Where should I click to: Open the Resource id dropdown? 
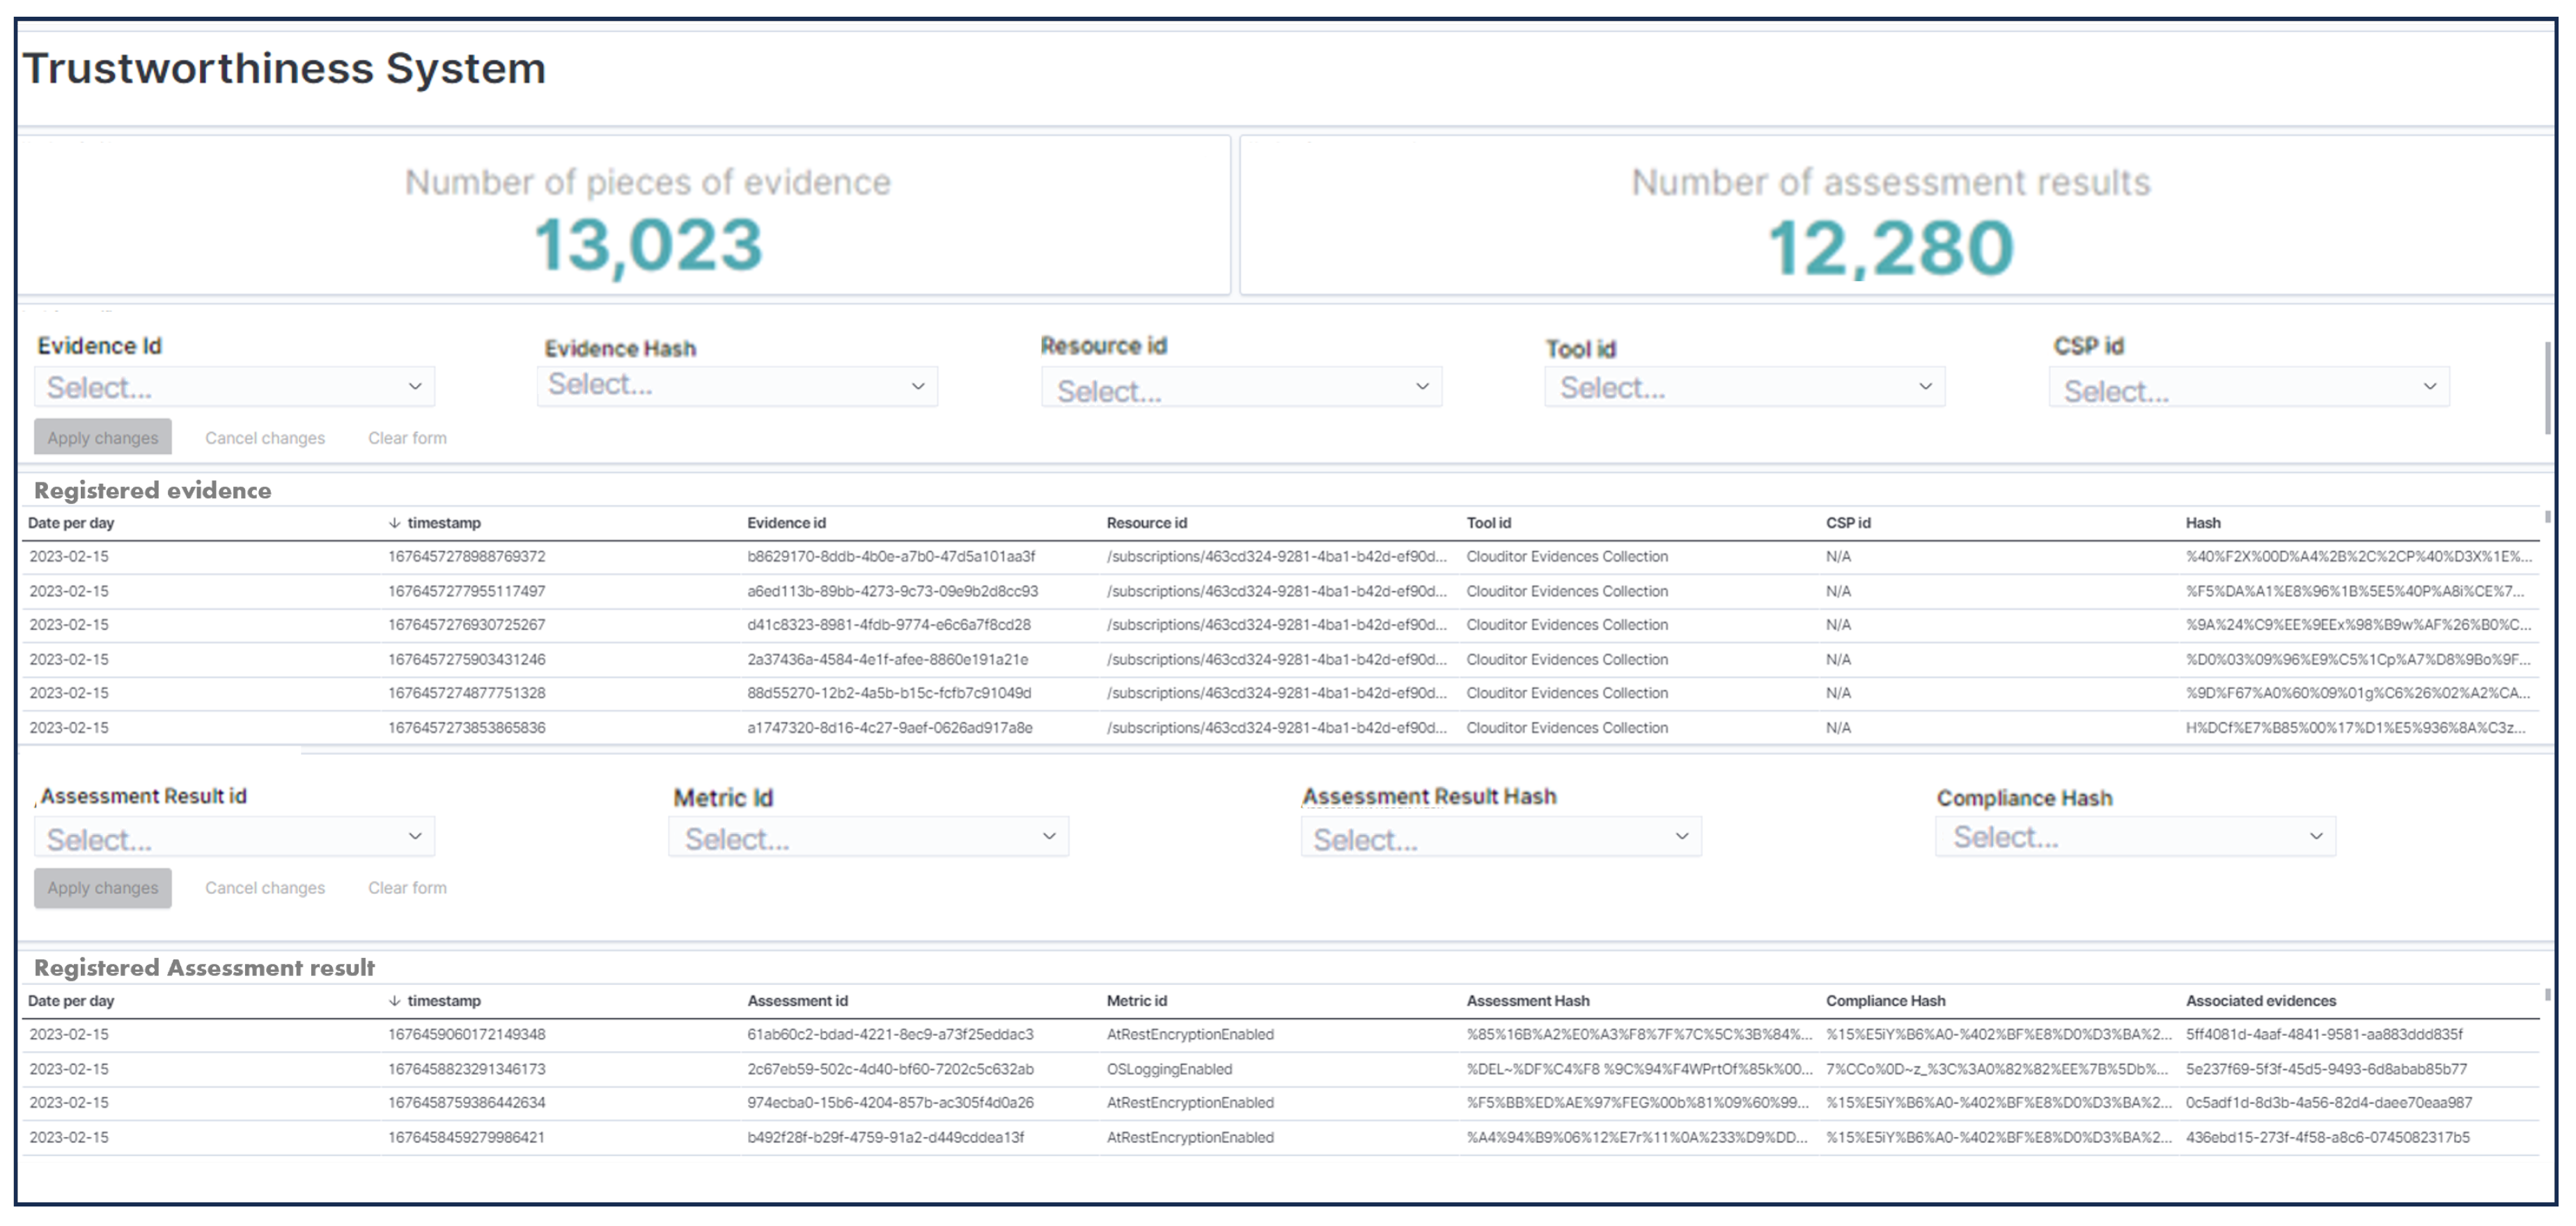[x=1240, y=388]
